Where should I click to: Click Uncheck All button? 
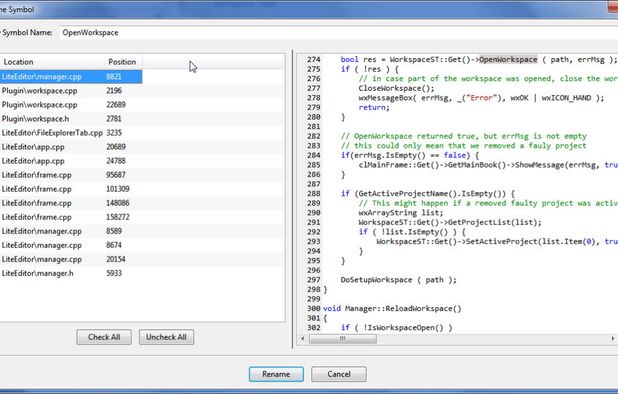coord(166,337)
